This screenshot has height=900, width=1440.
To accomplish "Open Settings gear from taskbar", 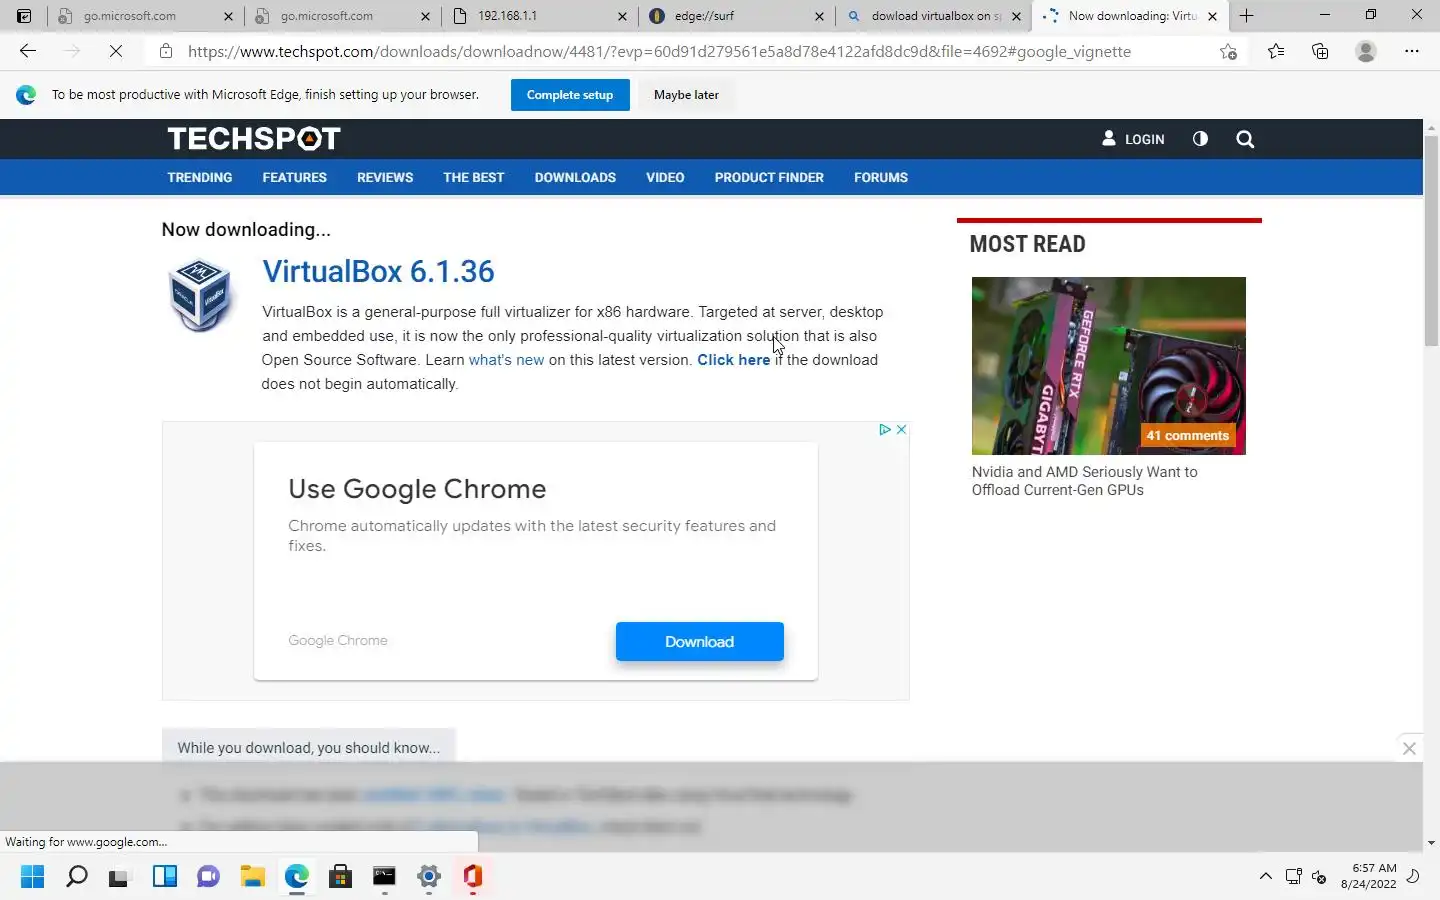I will (x=429, y=877).
